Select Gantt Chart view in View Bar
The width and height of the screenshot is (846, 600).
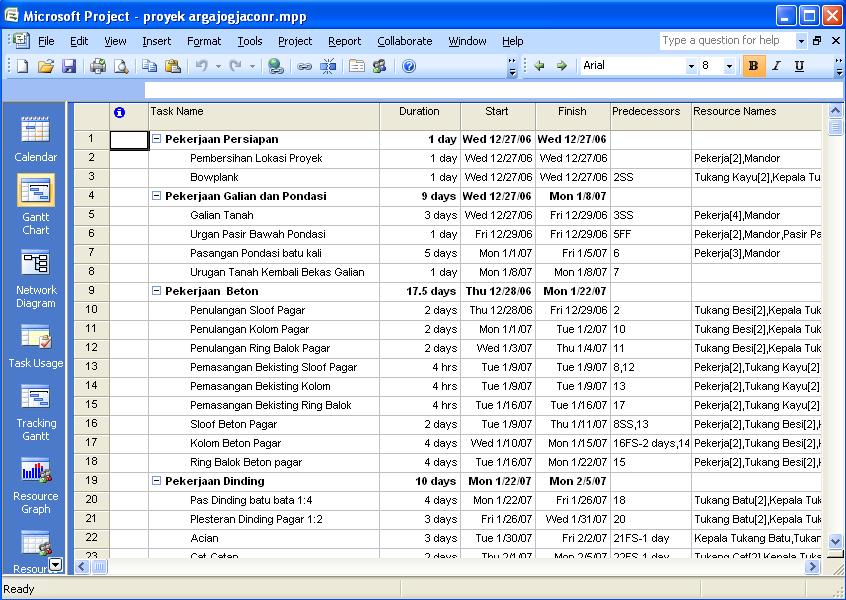click(x=36, y=206)
